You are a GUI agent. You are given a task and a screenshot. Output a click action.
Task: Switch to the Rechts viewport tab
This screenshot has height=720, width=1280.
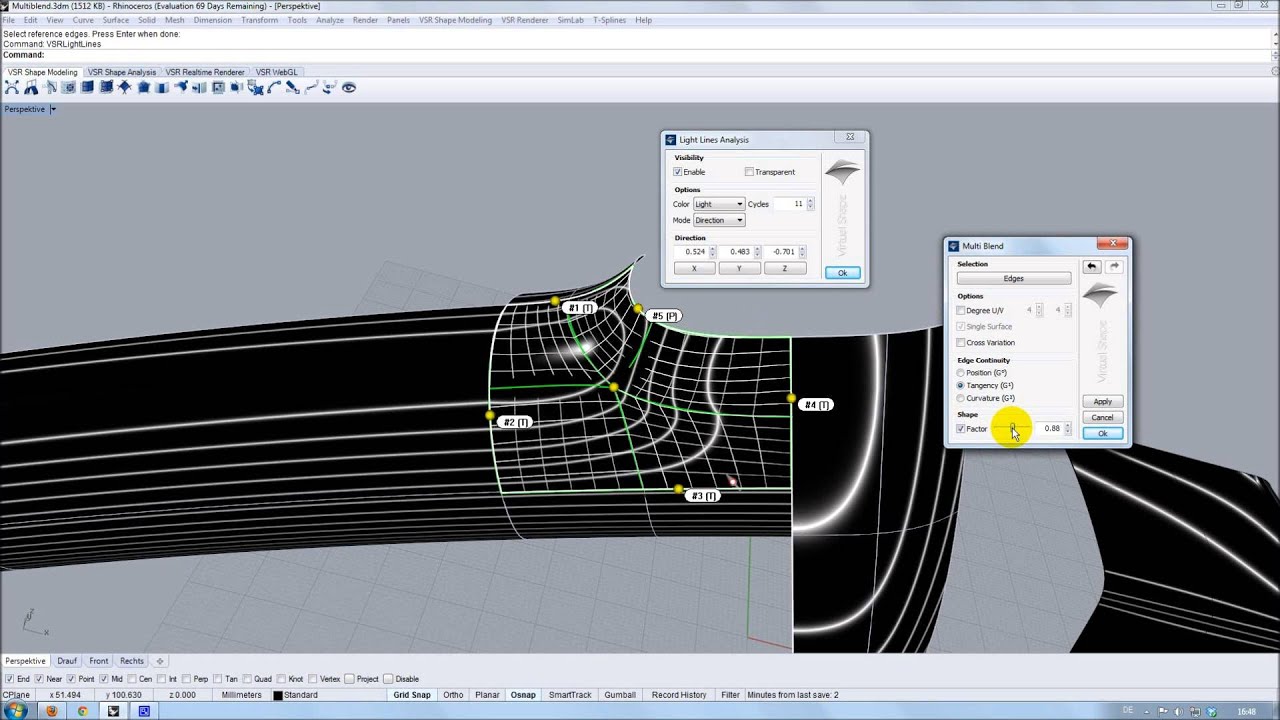click(x=132, y=661)
